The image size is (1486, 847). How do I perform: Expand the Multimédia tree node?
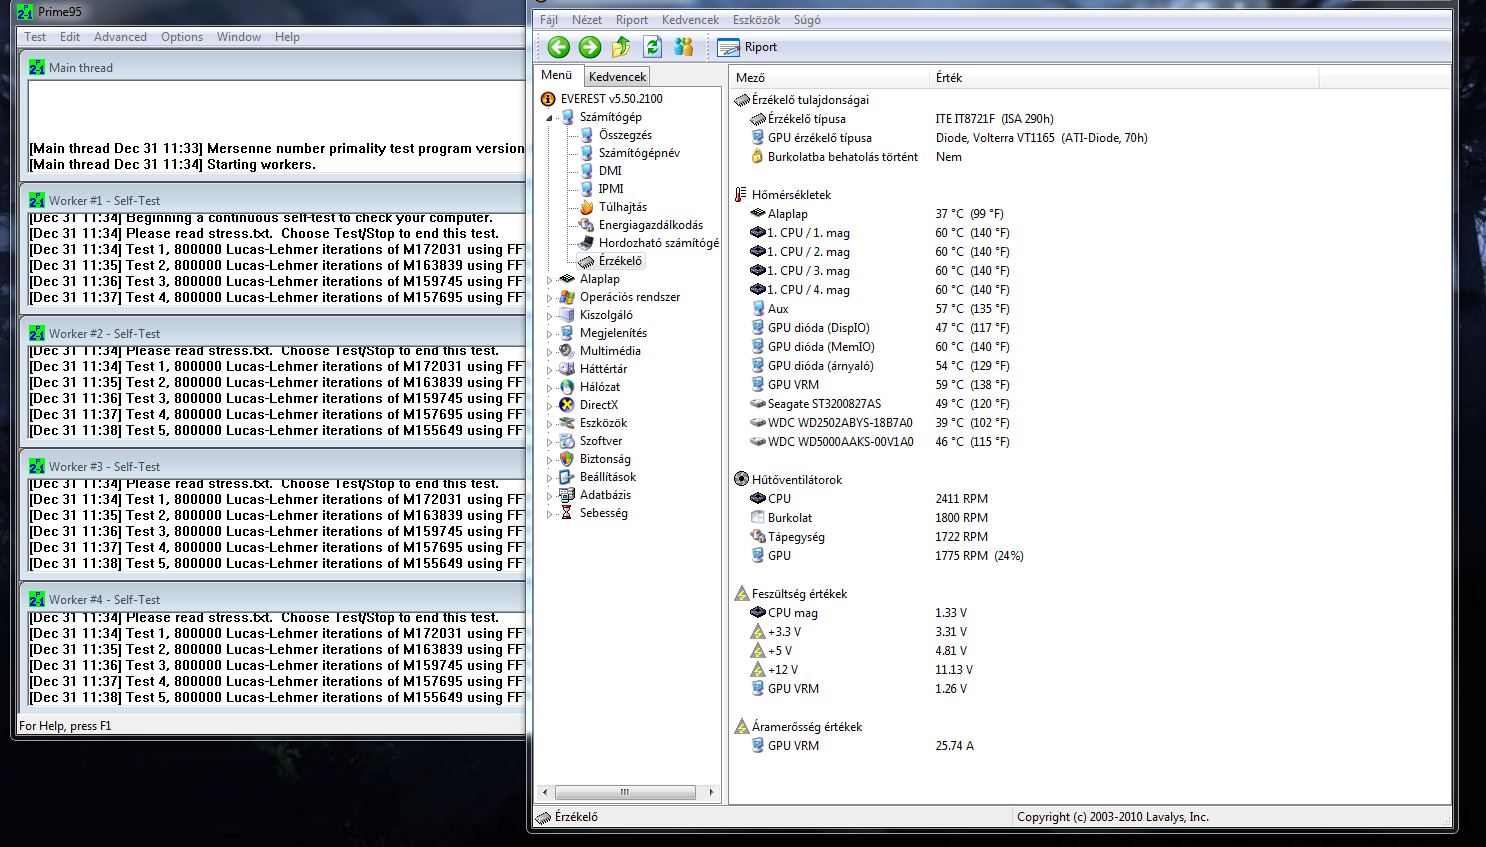pos(549,352)
